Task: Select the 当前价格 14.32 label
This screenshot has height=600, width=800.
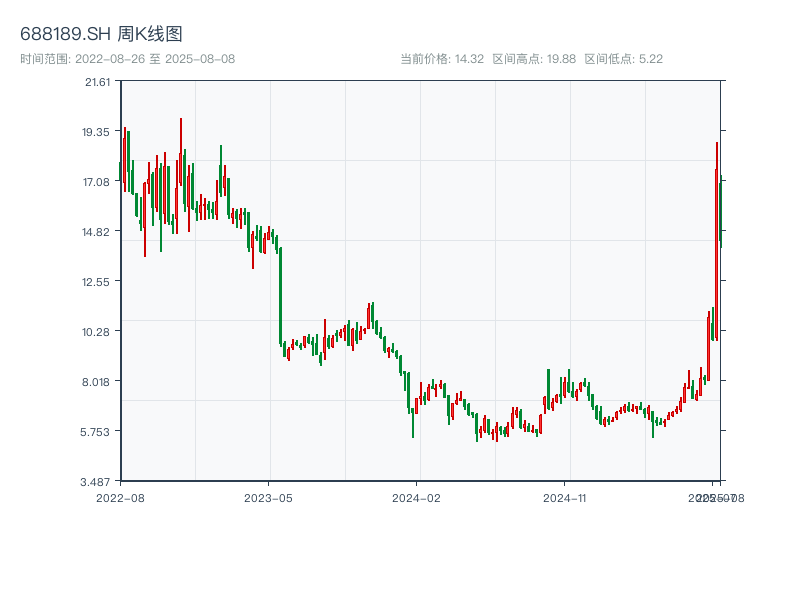Action: click(x=441, y=59)
